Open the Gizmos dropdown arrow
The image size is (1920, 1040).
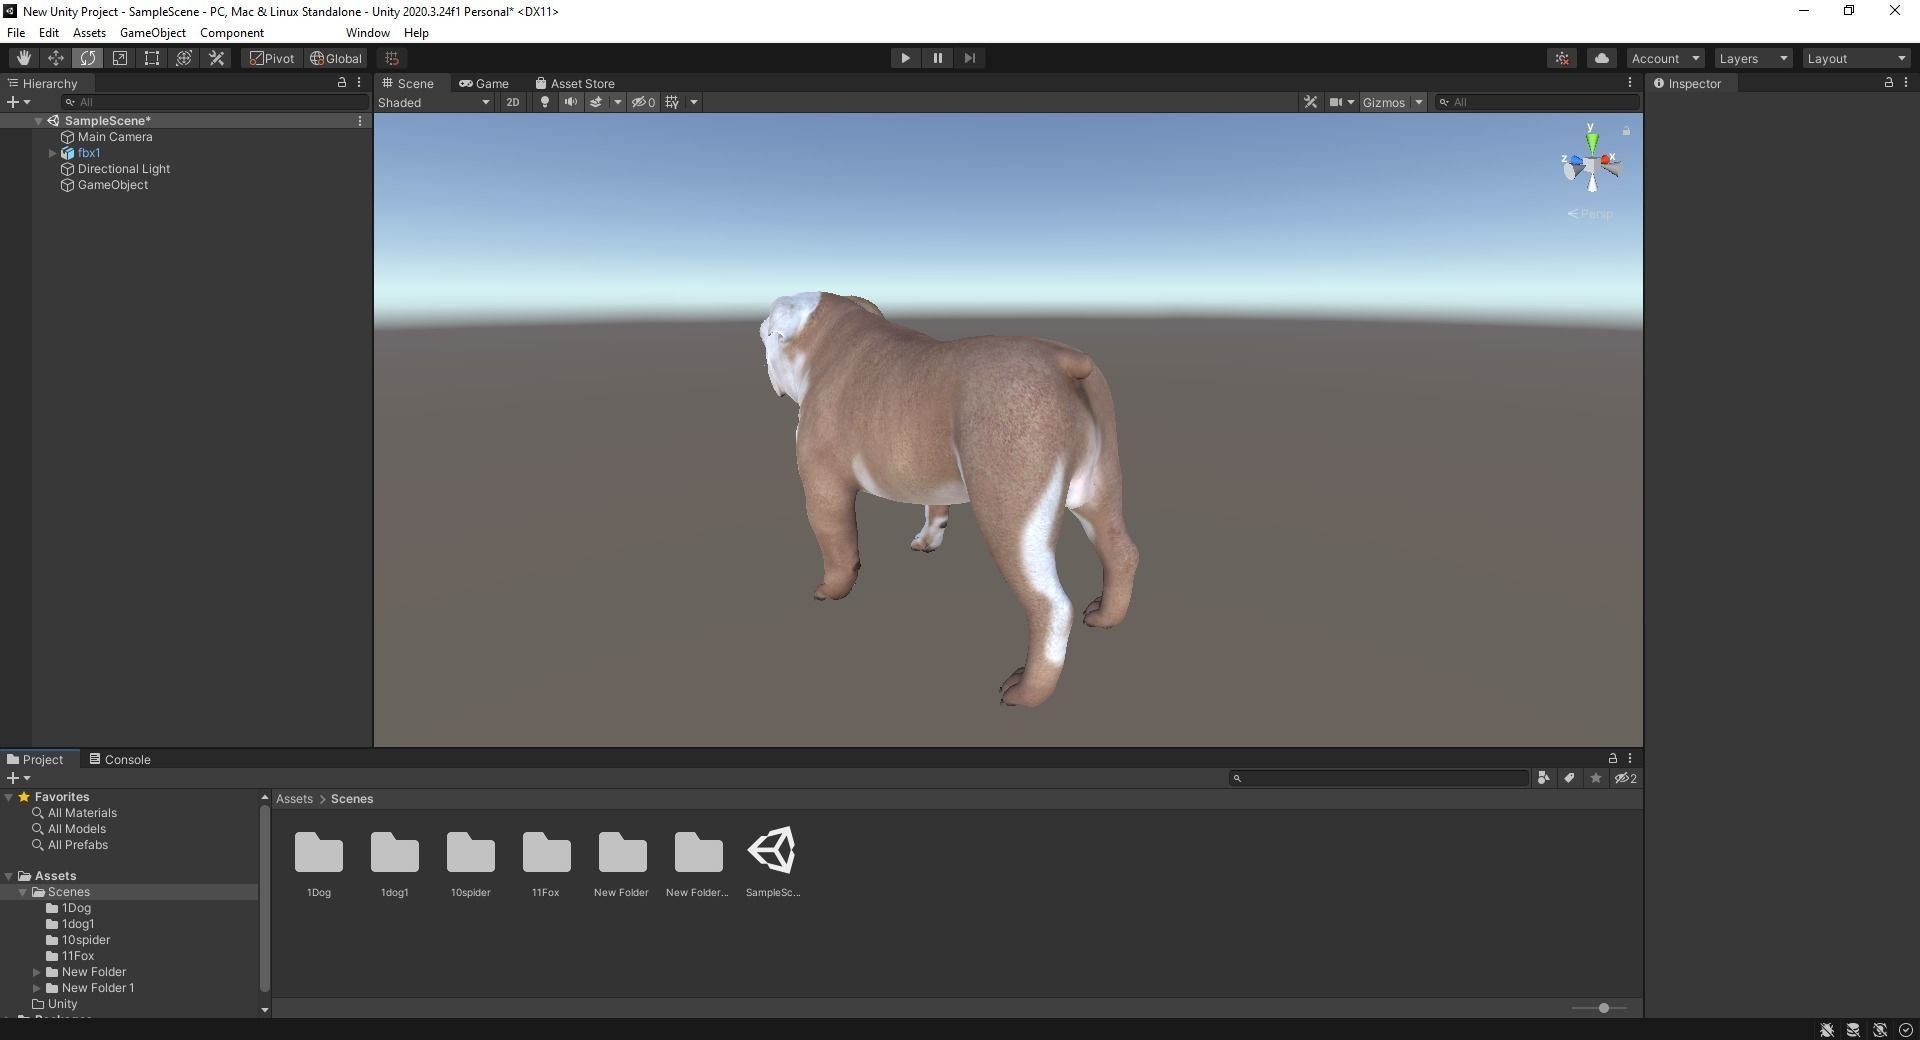(x=1419, y=102)
